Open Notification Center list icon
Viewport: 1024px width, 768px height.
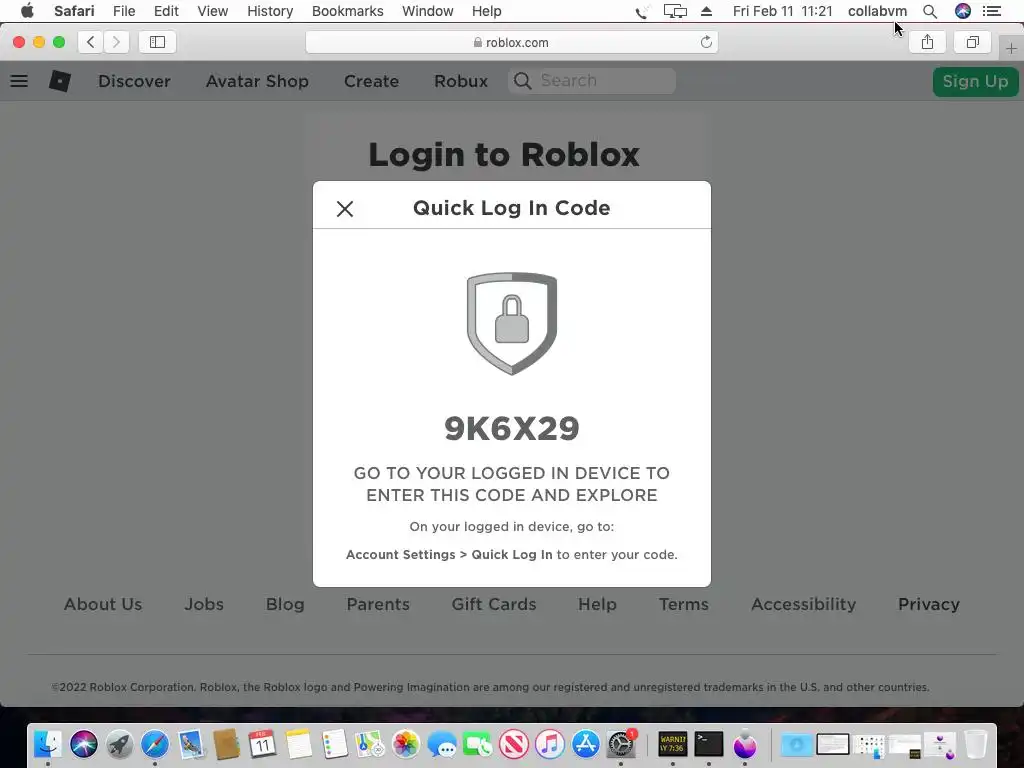point(992,11)
